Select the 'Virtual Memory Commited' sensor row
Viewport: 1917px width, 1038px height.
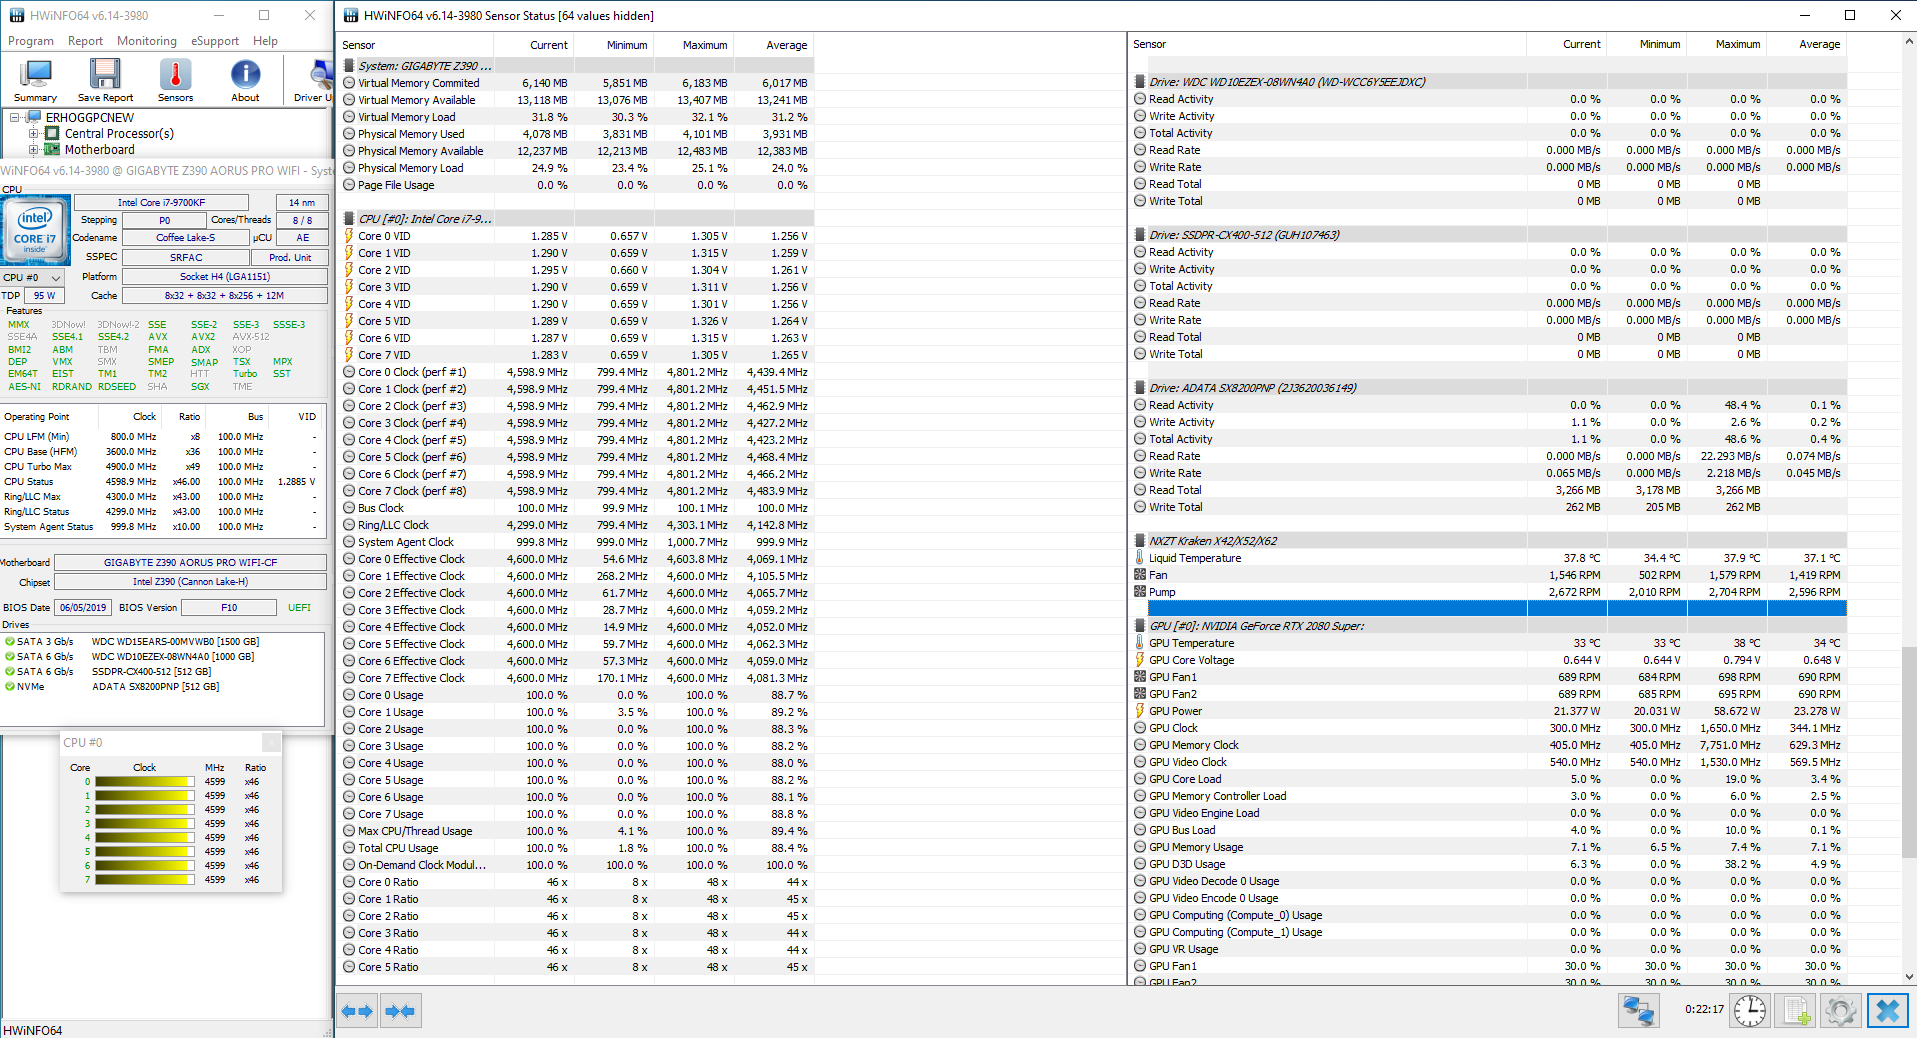tap(576, 83)
